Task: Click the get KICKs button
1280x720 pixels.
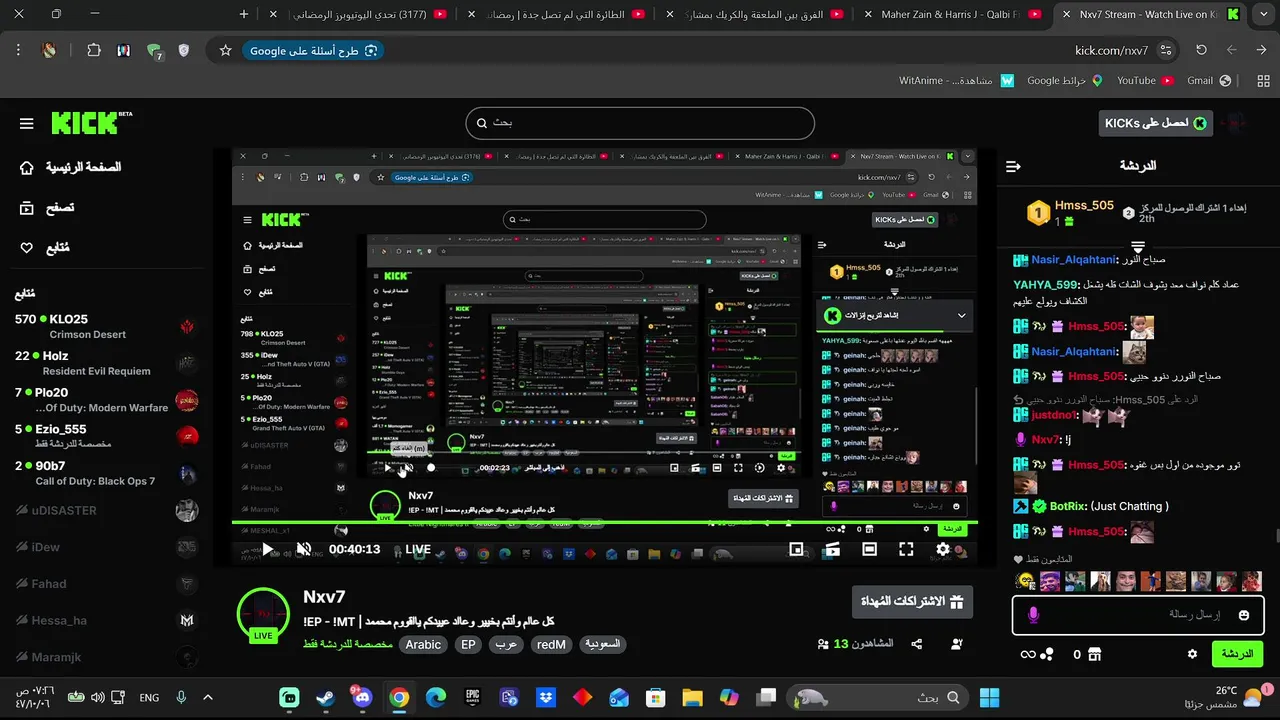Action: [1155, 123]
